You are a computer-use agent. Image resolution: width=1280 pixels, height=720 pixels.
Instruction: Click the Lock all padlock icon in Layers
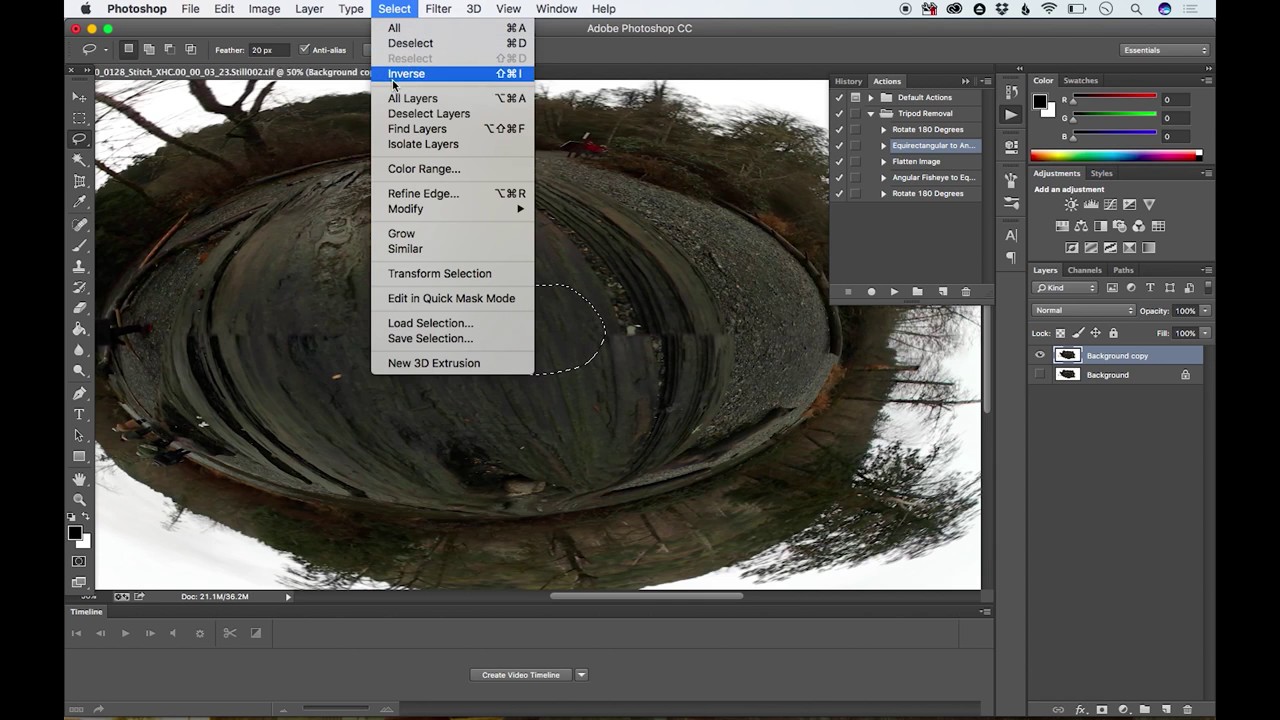pyautogui.click(x=1113, y=333)
